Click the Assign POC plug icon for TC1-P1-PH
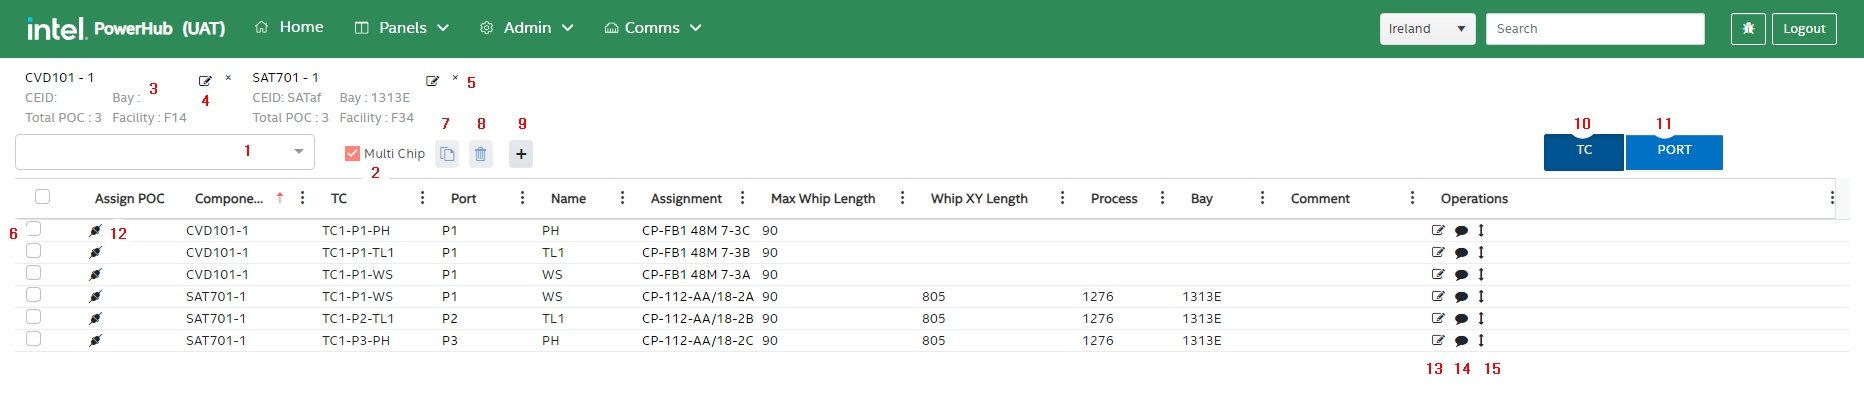 (95, 231)
